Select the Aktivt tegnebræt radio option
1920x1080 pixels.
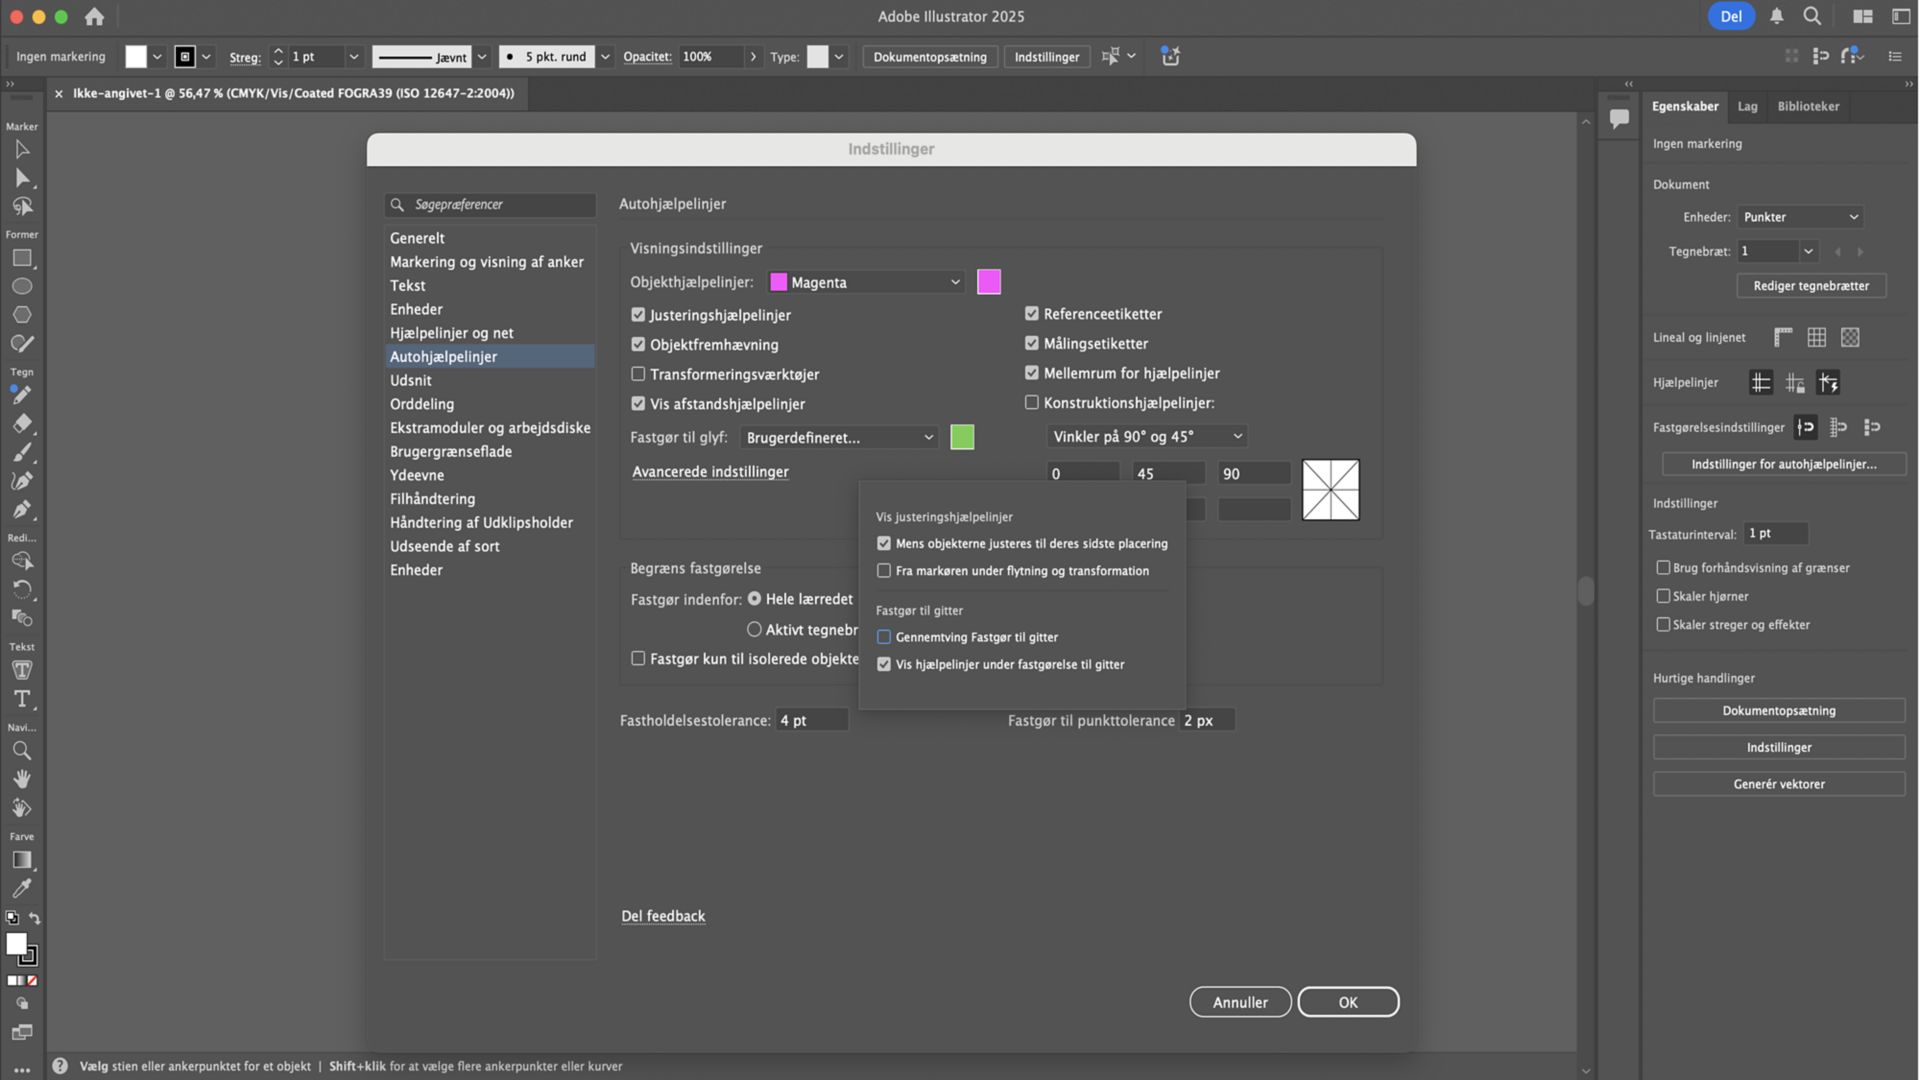(x=754, y=630)
